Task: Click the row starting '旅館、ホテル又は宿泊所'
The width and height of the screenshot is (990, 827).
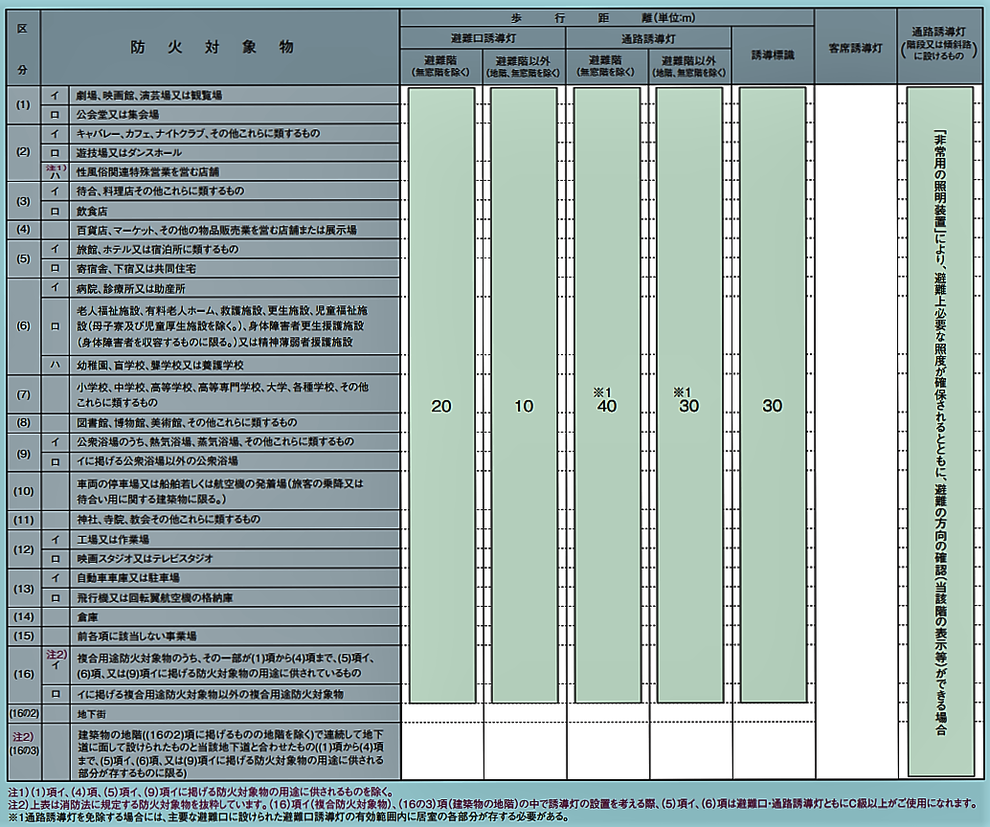Action: coord(234,249)
